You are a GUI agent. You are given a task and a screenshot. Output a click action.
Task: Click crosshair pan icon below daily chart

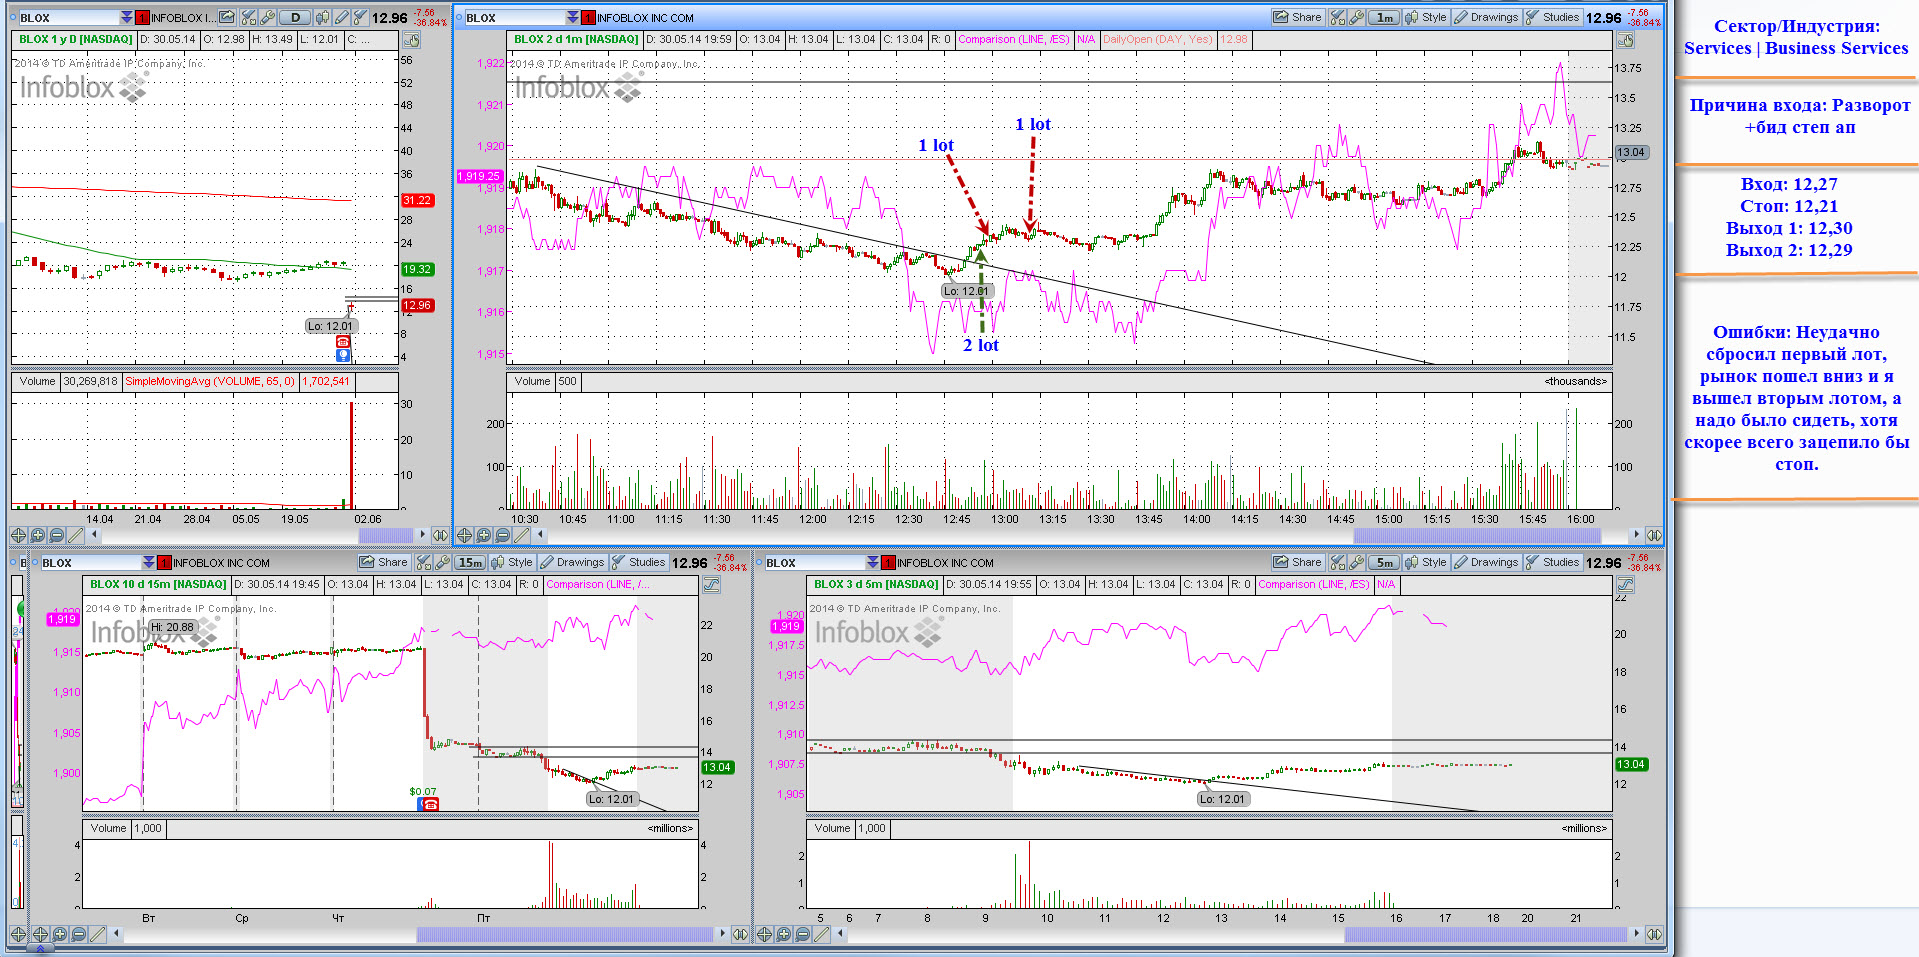tap(18, 535)
